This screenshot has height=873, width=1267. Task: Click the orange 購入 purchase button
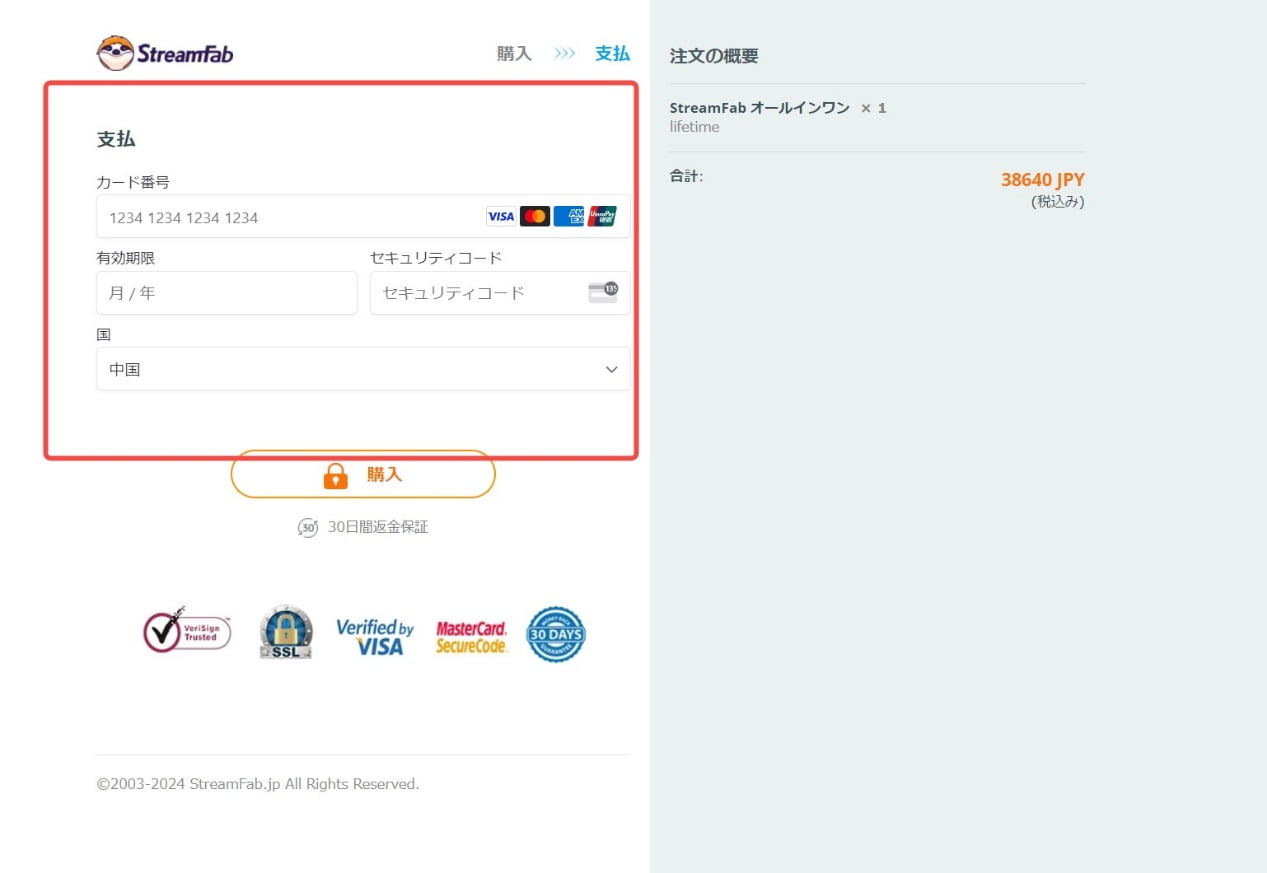(x=363, y=474)
